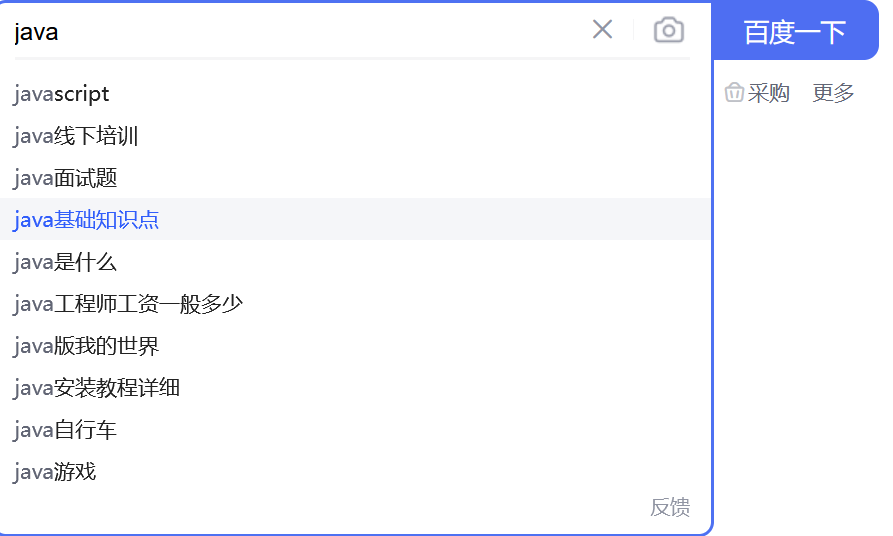This screenshot has width=893, height=536.
Task: Click the 反馈 feedback link
Action: [x=669, y=507]
